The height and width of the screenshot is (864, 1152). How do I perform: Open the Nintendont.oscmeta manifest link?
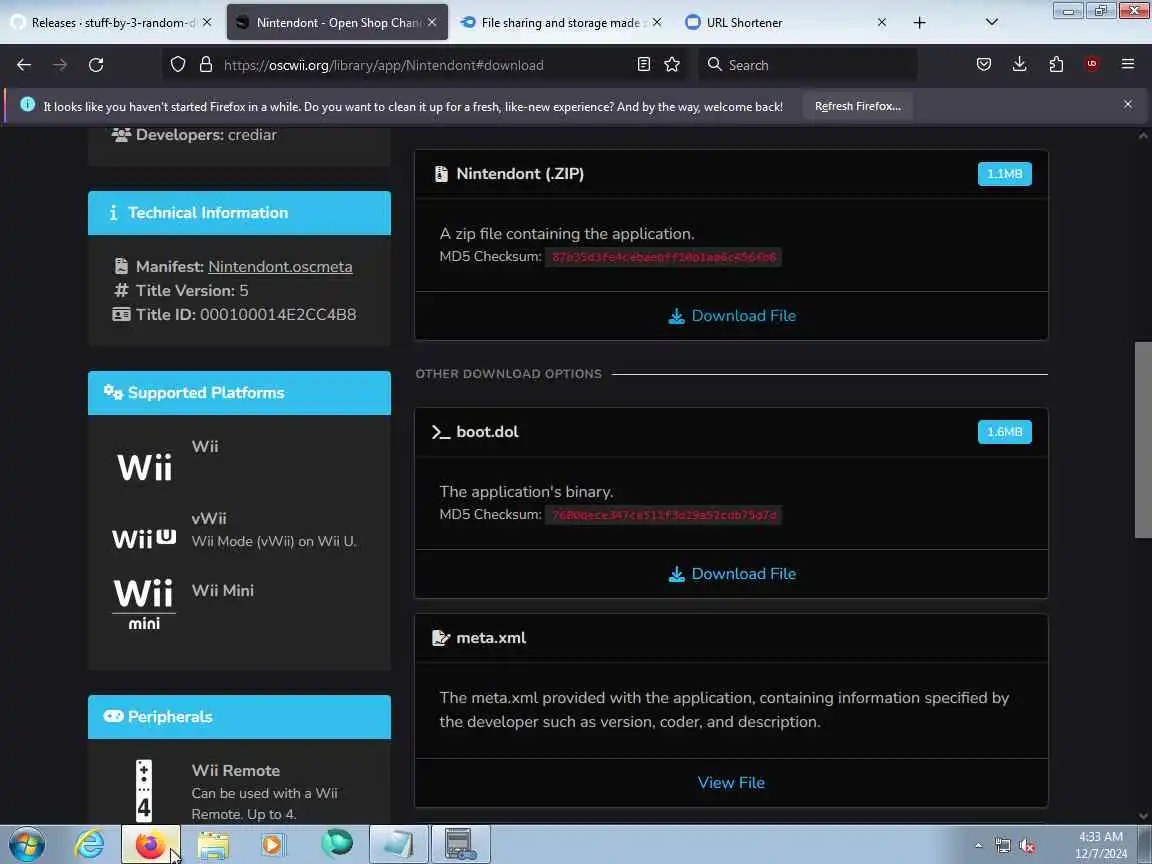click(280, 267)
